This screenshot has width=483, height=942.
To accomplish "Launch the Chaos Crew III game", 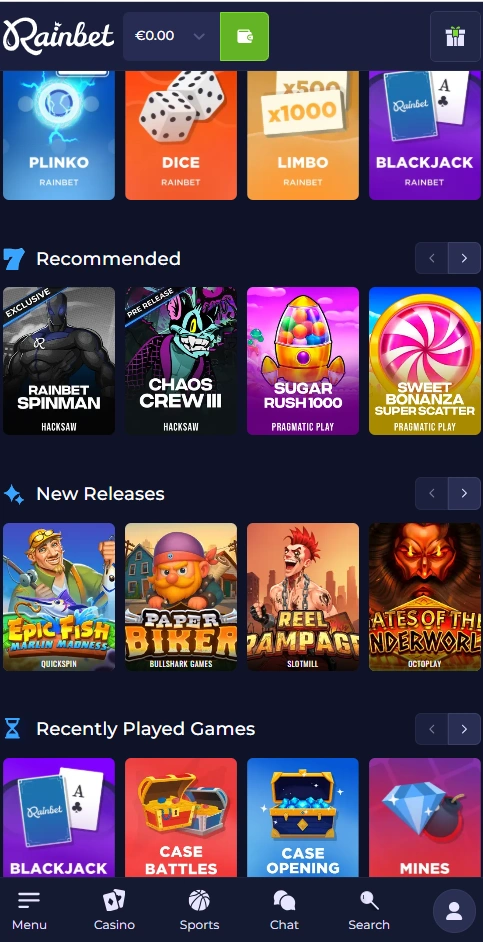I will [181, 360].
